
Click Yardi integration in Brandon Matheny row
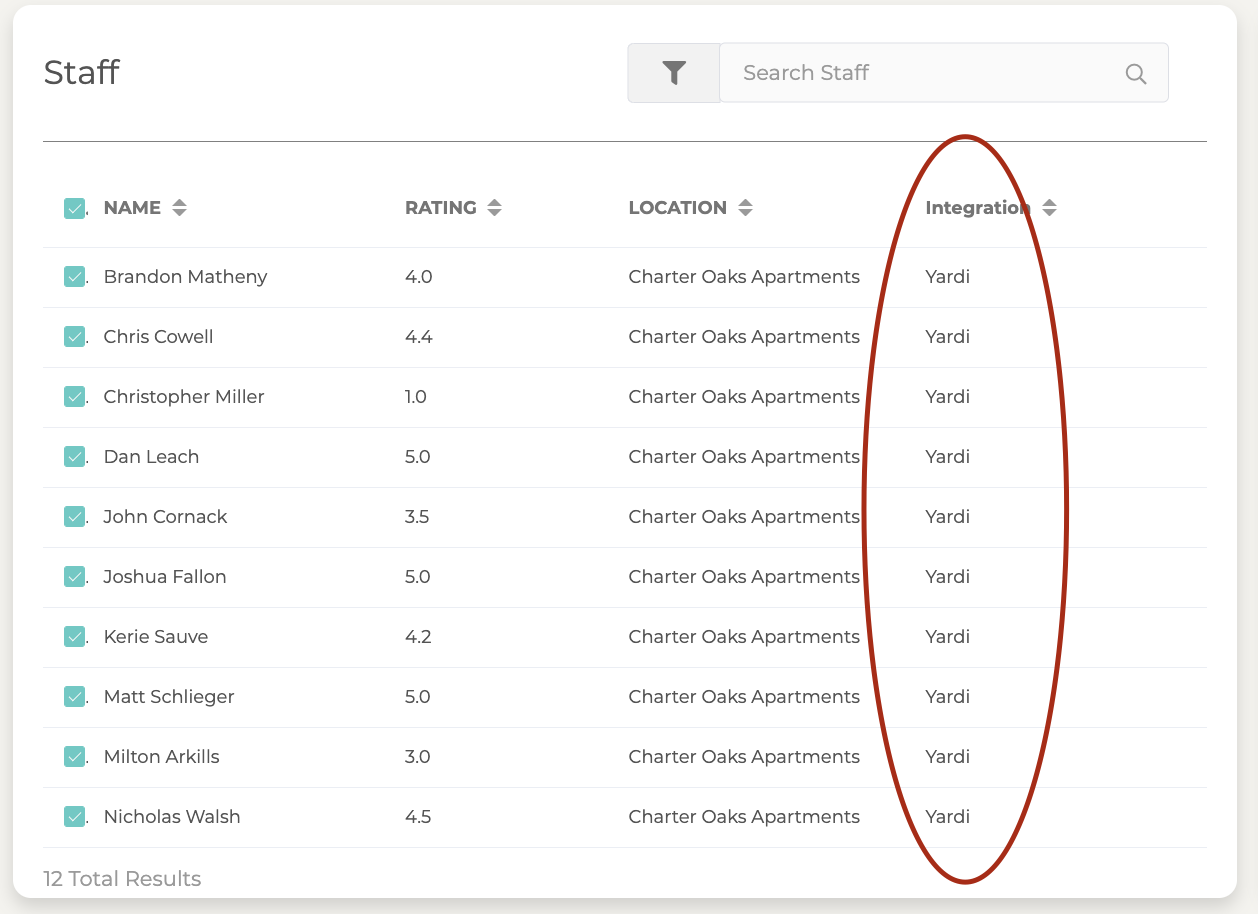(948, 277)
